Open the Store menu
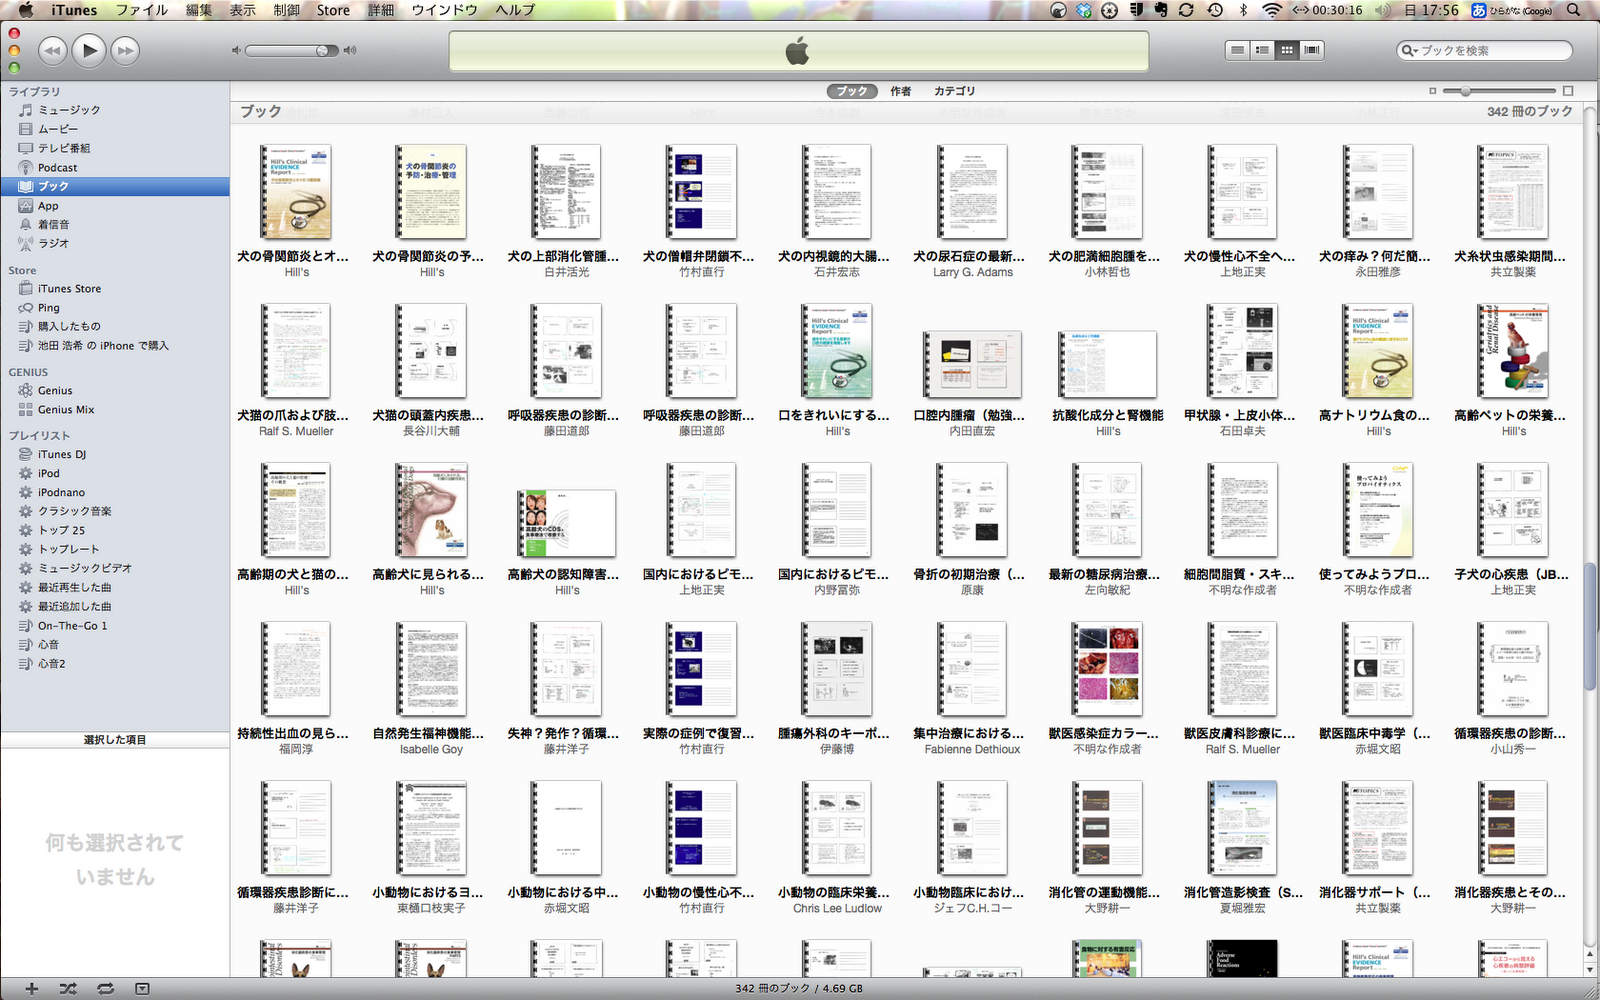1600x1000 pixels. click(333, 10)
